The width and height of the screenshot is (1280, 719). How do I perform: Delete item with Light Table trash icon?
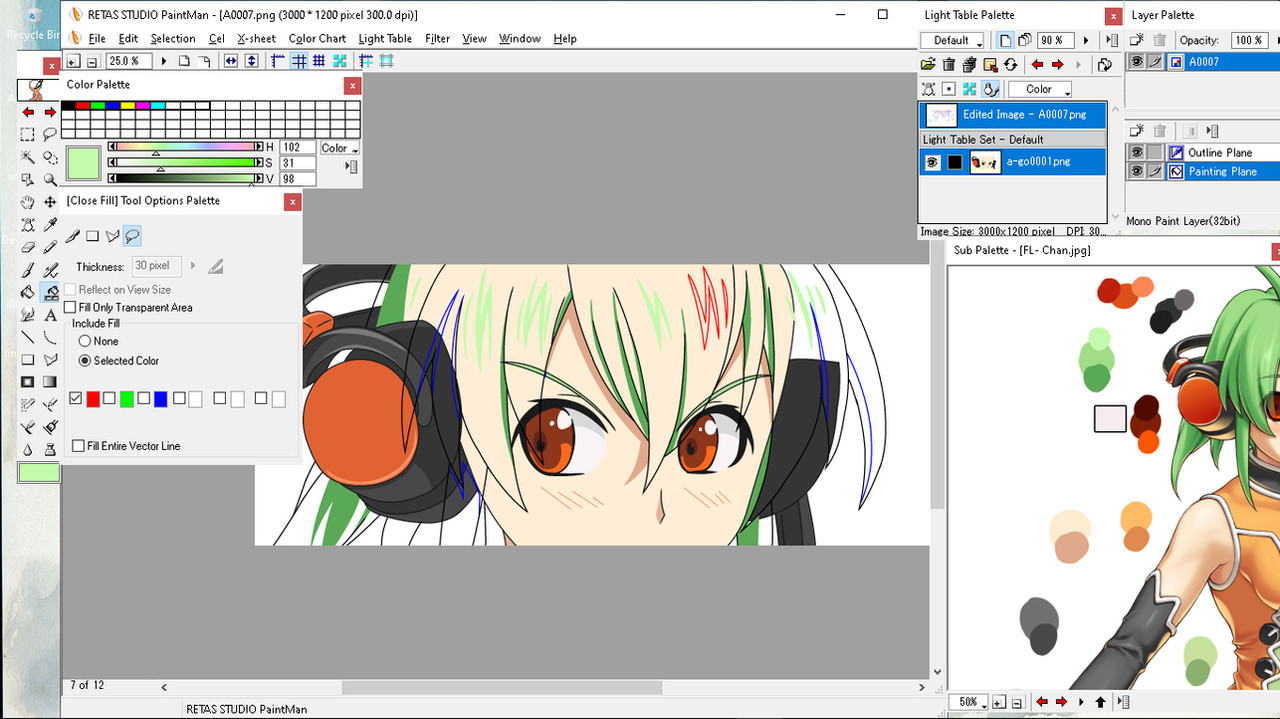click(949, 65)
